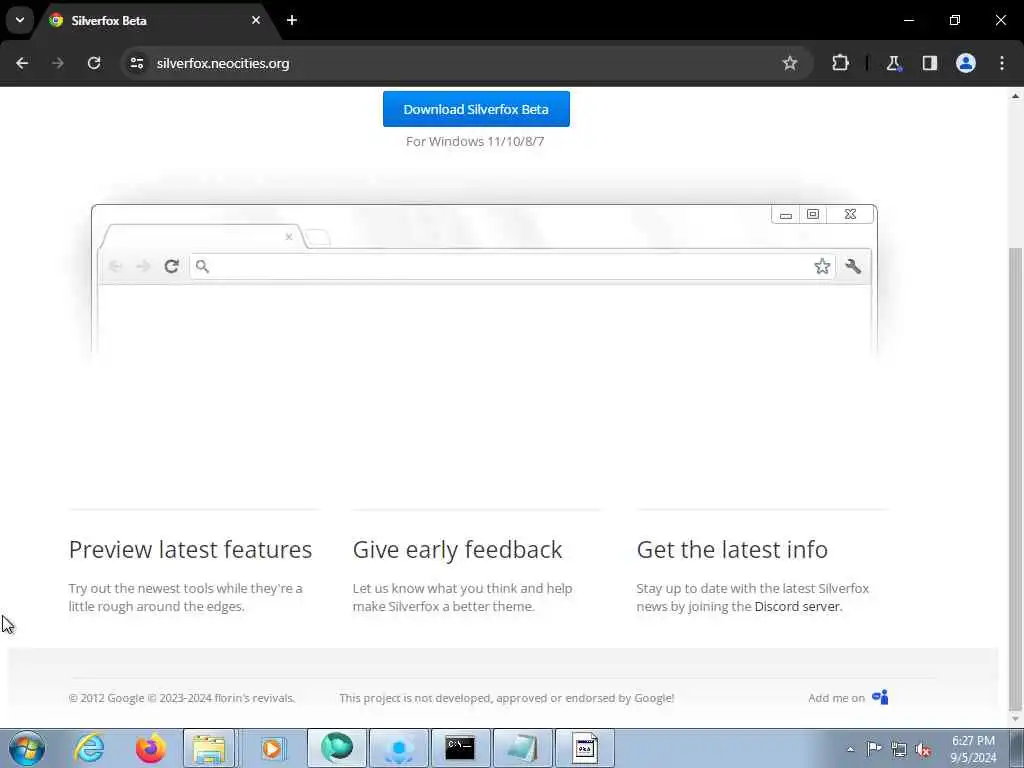Viewport: 1024px width, 768px height.
Task: Click 'Add me on' footer text
Action: point(836,698)
